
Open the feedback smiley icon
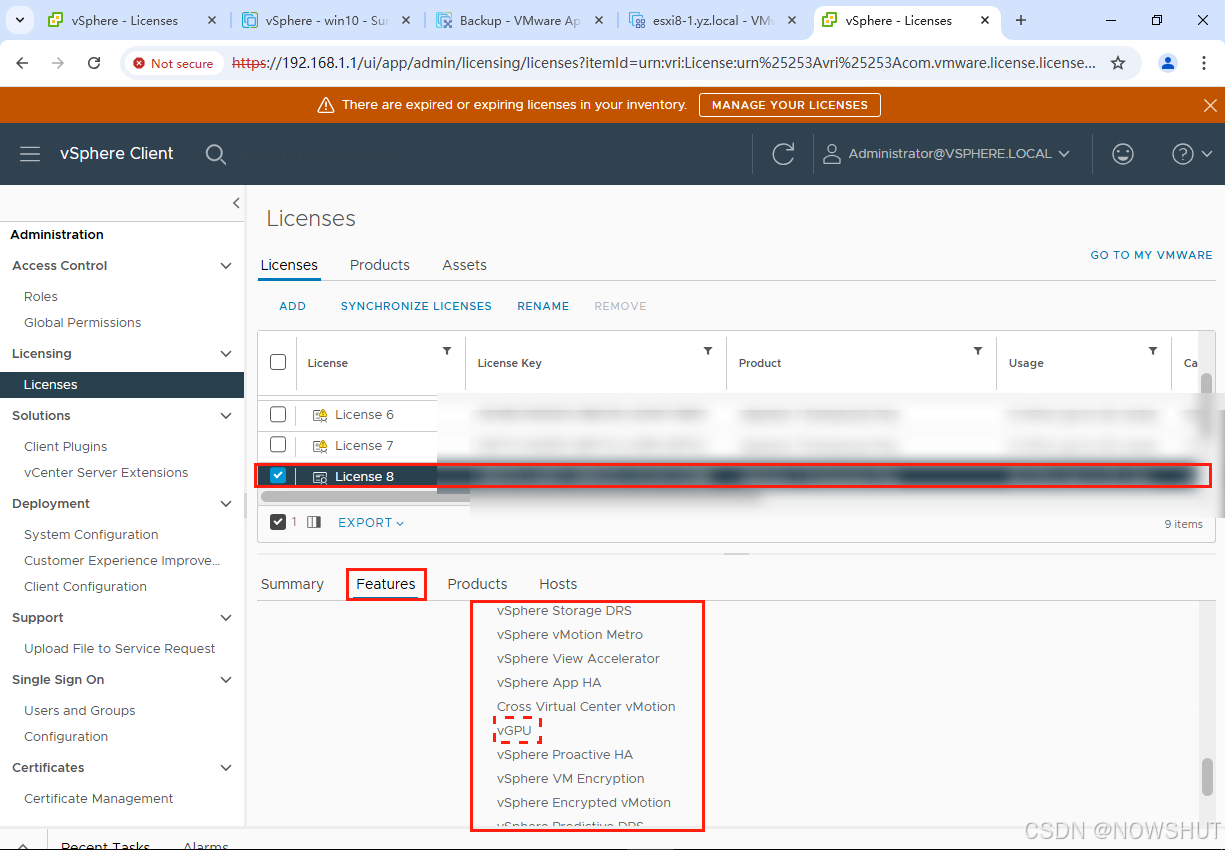coord(1123,154)
